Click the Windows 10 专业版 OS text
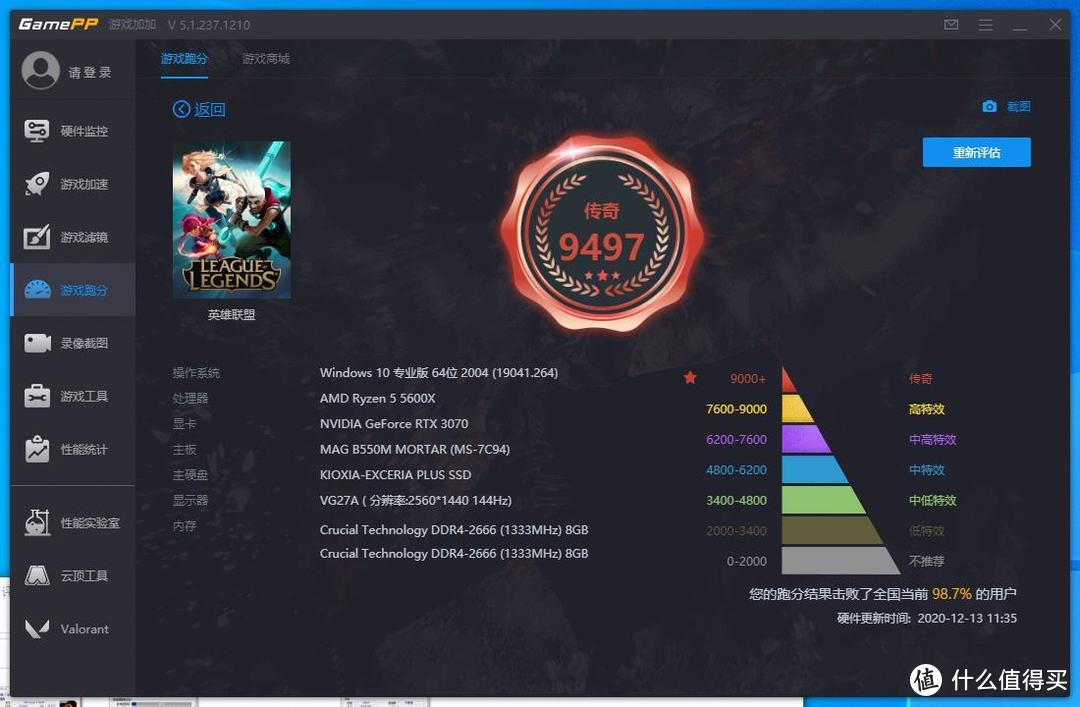This screenshot has width=1080, height=707. point(439,373)
